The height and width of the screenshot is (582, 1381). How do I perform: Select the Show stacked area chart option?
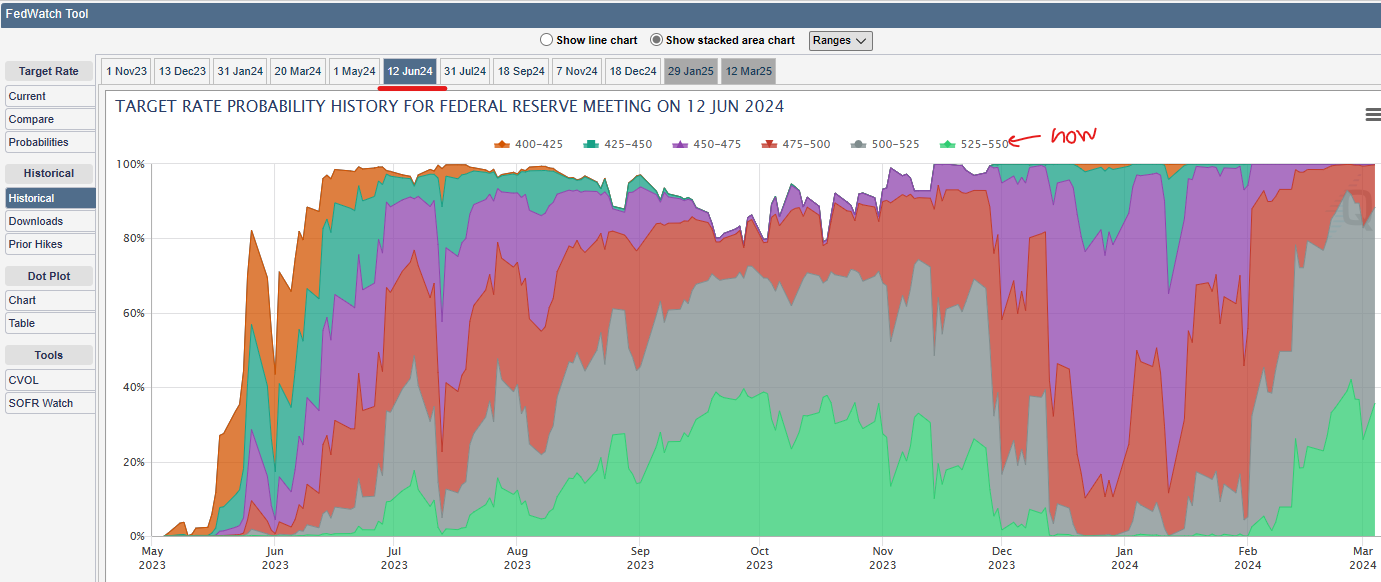tap(656, 40)
